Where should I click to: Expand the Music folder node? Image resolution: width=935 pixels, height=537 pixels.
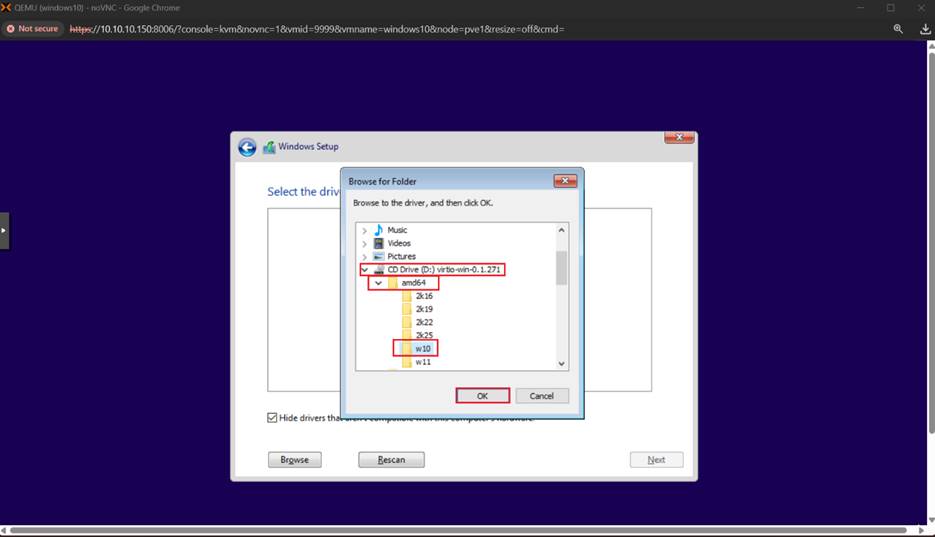(x=364, y=230)
